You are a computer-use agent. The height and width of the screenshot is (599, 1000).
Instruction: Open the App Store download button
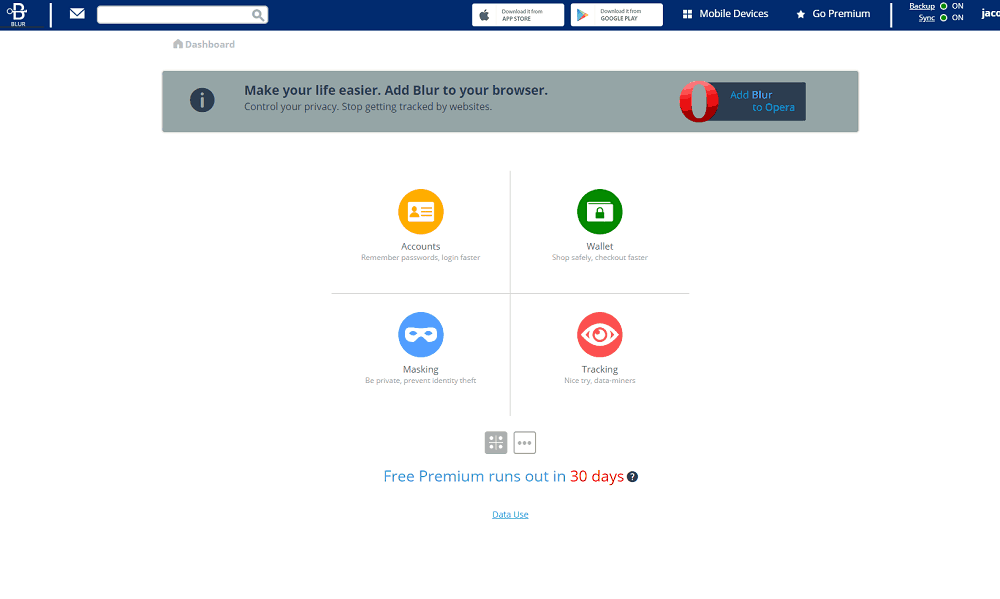coord(518,15)
